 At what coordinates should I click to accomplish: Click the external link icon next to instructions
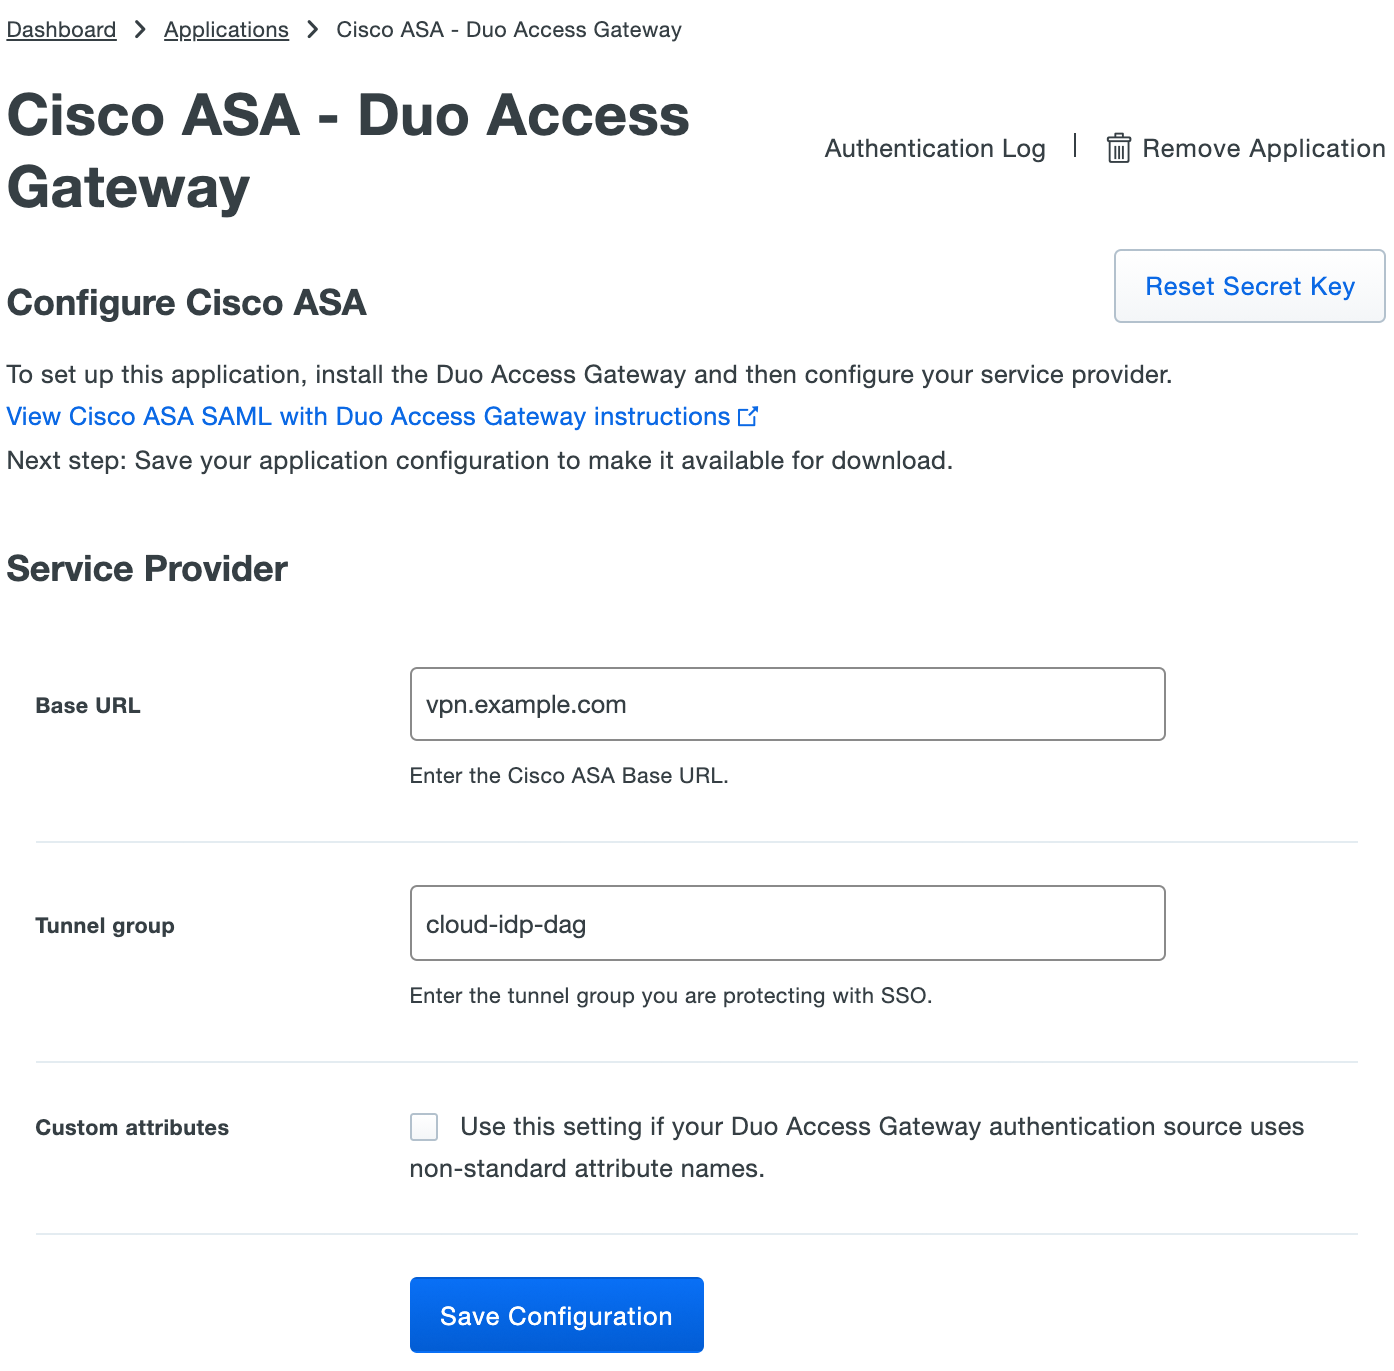tap(748, 416)
